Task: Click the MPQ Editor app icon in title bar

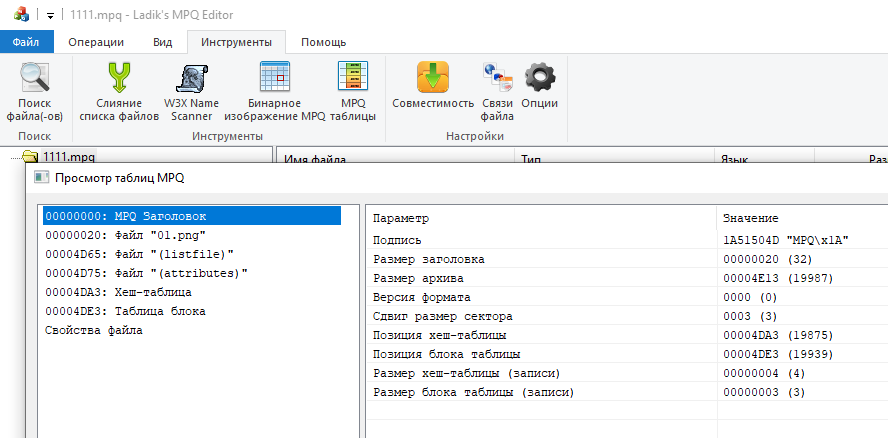Action: pyautogui.click(x=21, y=14)
